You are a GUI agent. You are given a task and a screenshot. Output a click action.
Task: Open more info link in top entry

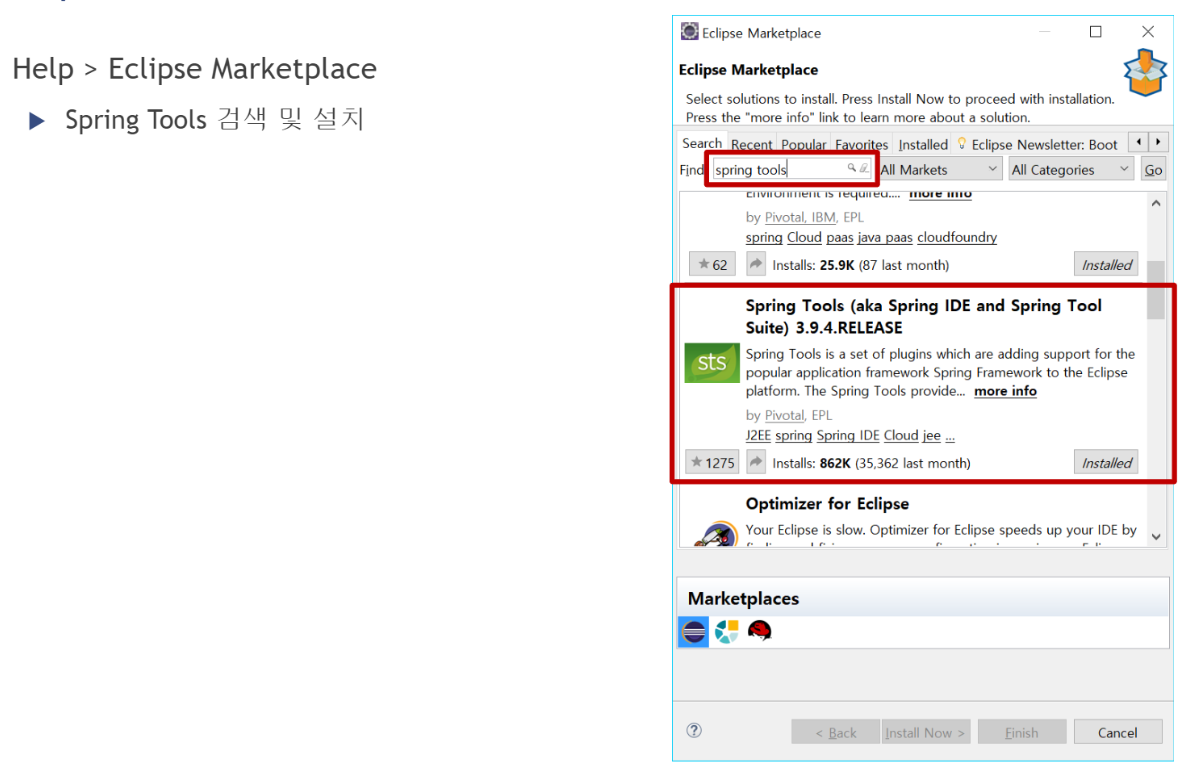940,194
